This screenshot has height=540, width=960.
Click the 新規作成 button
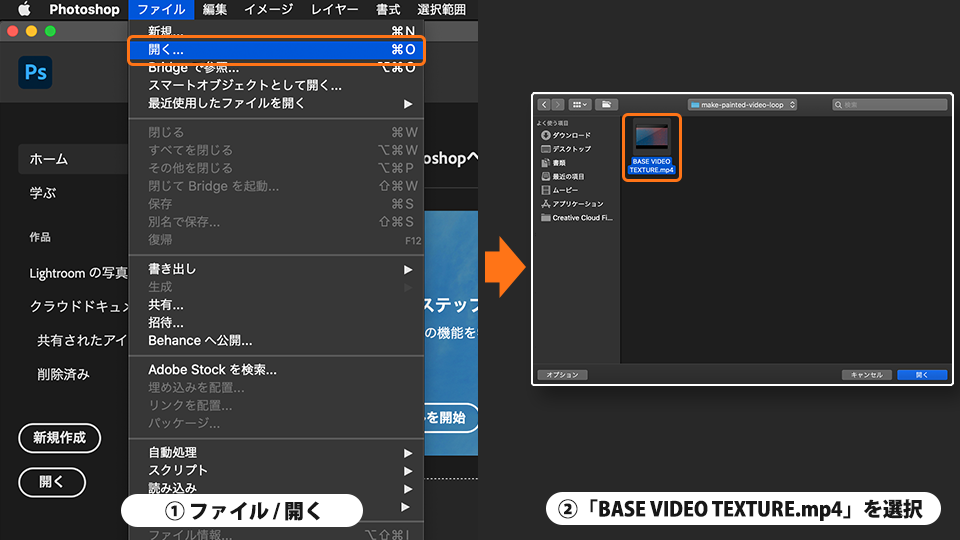(x=59, y=438)
